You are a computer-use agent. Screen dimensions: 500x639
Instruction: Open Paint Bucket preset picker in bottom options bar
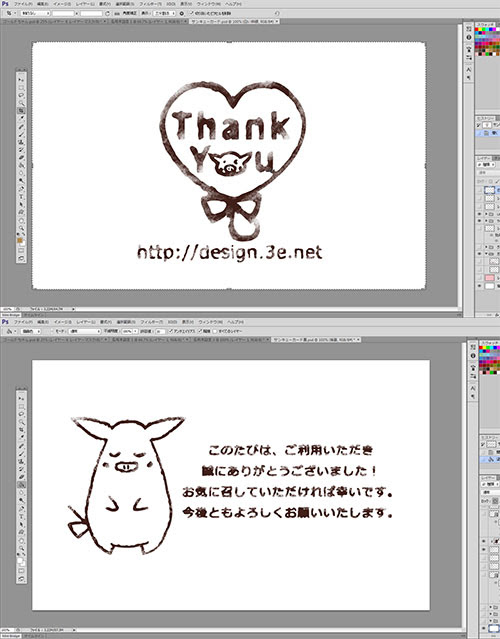[x=10, y=331]
